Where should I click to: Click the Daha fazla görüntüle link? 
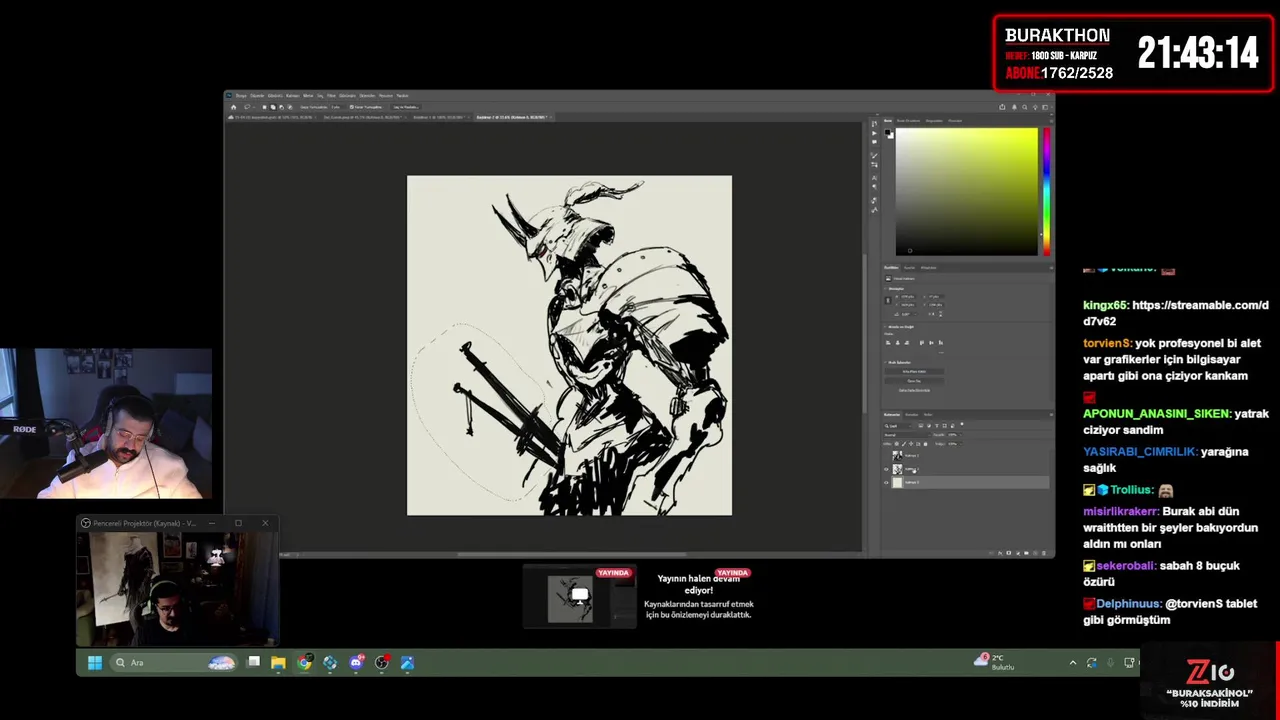pyautogui.click(x=914, y=390)
